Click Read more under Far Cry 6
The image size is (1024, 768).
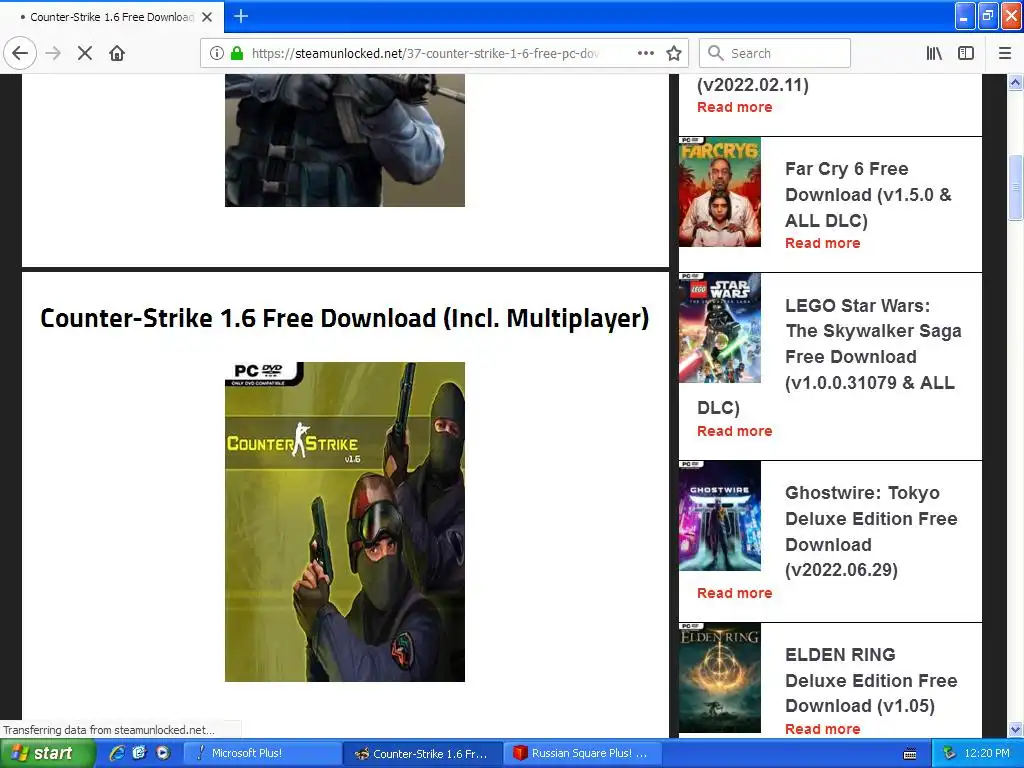click(822, 243)
